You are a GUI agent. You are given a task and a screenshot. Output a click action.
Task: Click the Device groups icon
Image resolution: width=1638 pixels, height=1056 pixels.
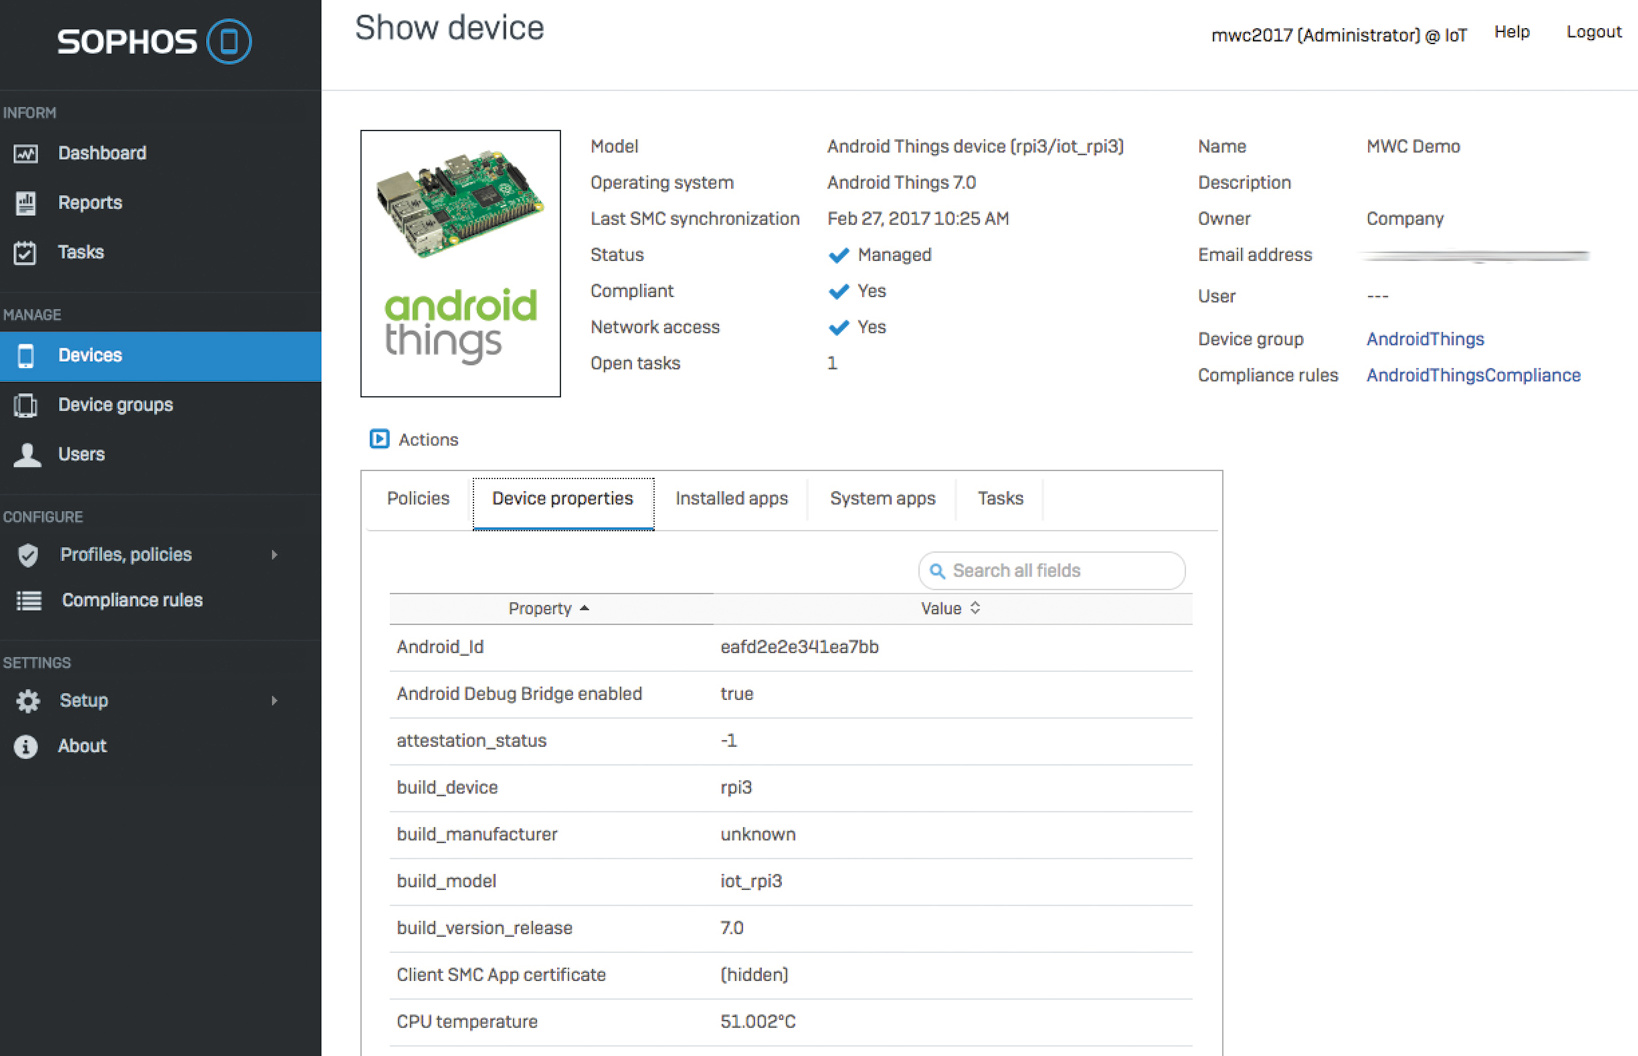tap(26, 405)
